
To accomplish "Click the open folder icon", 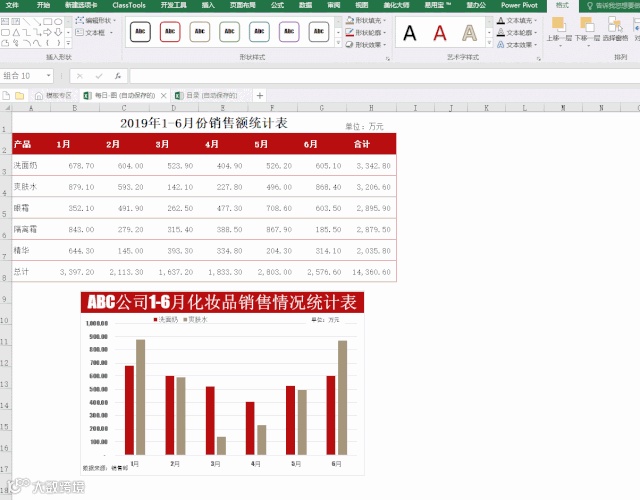I will pos(19,96).
